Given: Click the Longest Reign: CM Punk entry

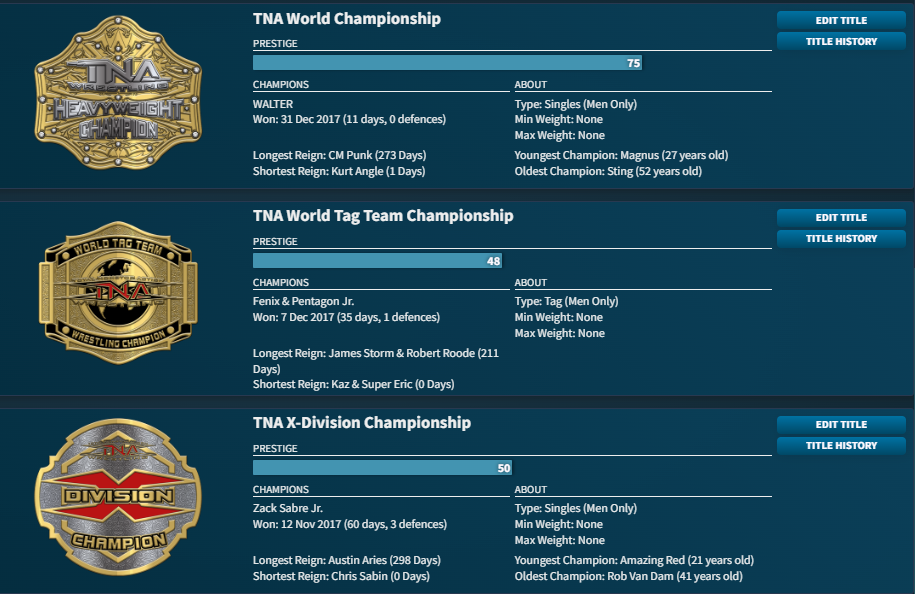Looking at the screenshot, I should (x=339, y=155).
